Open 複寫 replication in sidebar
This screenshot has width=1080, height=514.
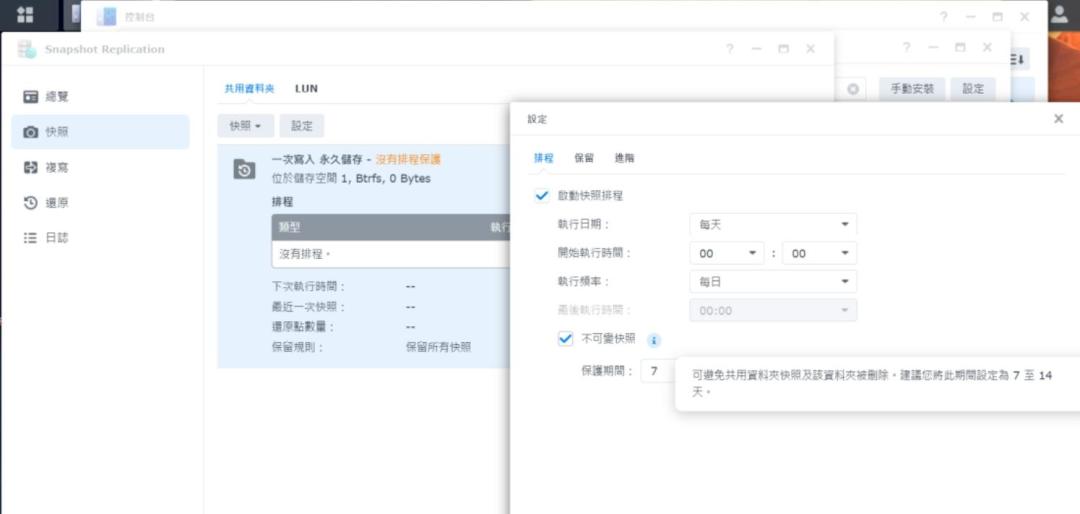pos(101,167)
